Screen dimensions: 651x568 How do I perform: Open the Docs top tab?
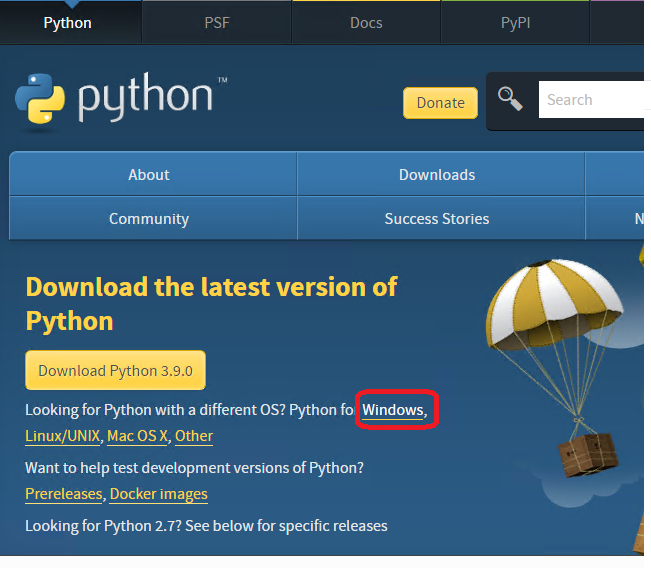pyautogui.click(x=366, y=23)
